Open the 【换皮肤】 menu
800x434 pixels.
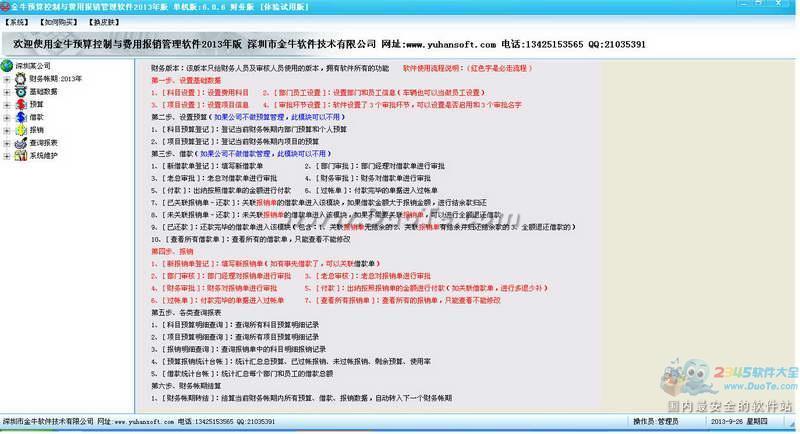104,22
